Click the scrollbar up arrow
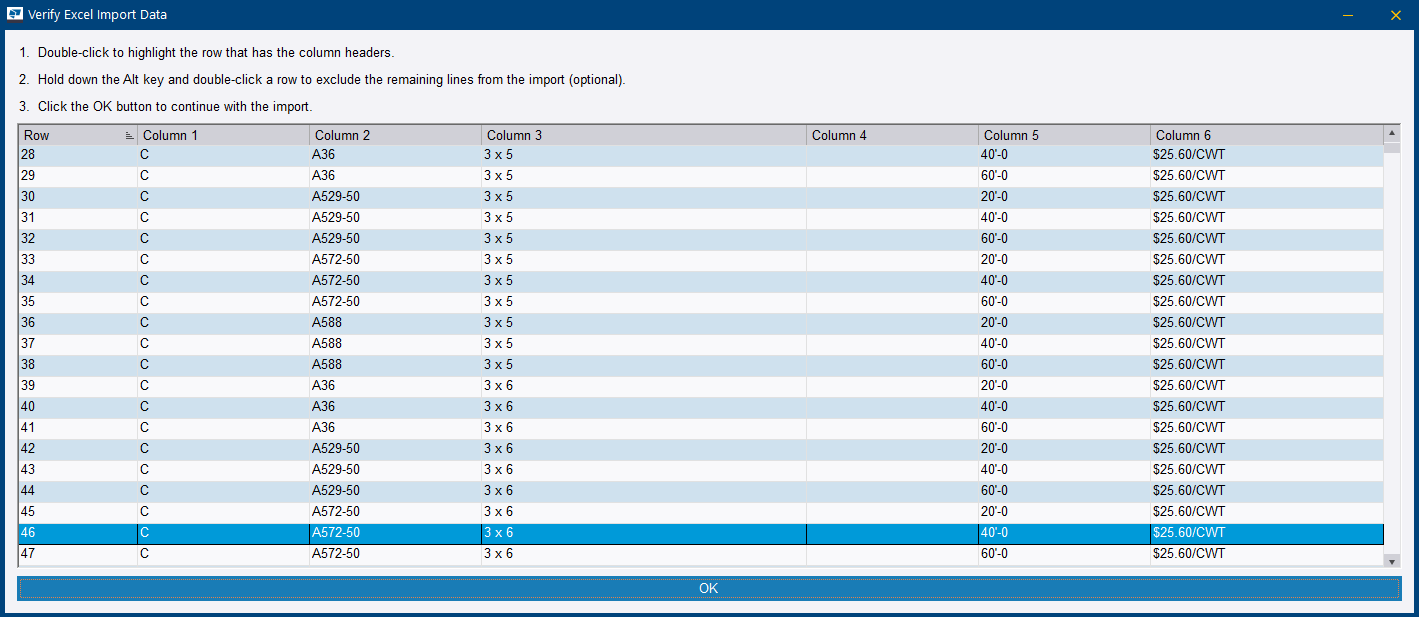Viewport: 1419px width, 617px height. 1391,133
